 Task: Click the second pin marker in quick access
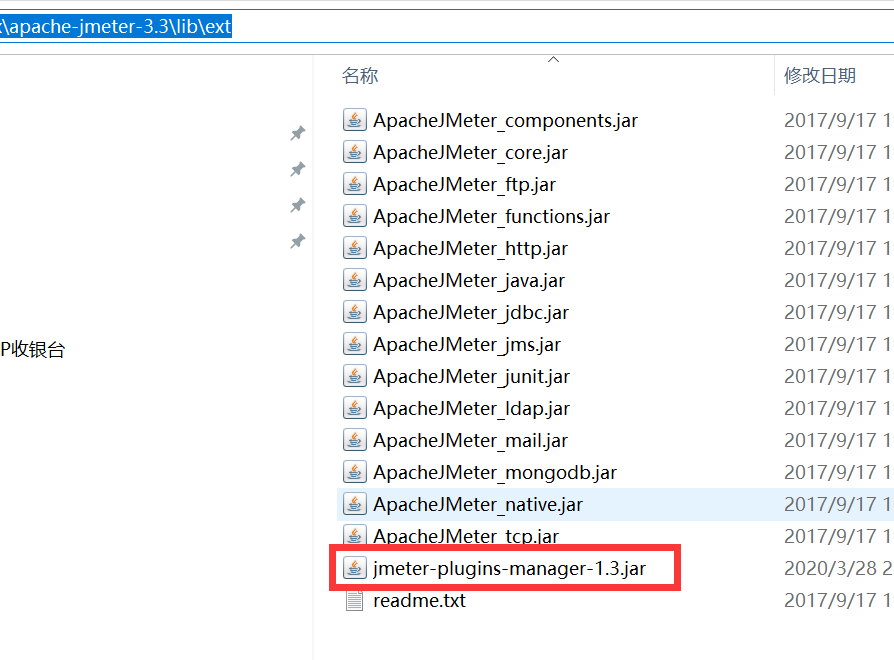297,169
